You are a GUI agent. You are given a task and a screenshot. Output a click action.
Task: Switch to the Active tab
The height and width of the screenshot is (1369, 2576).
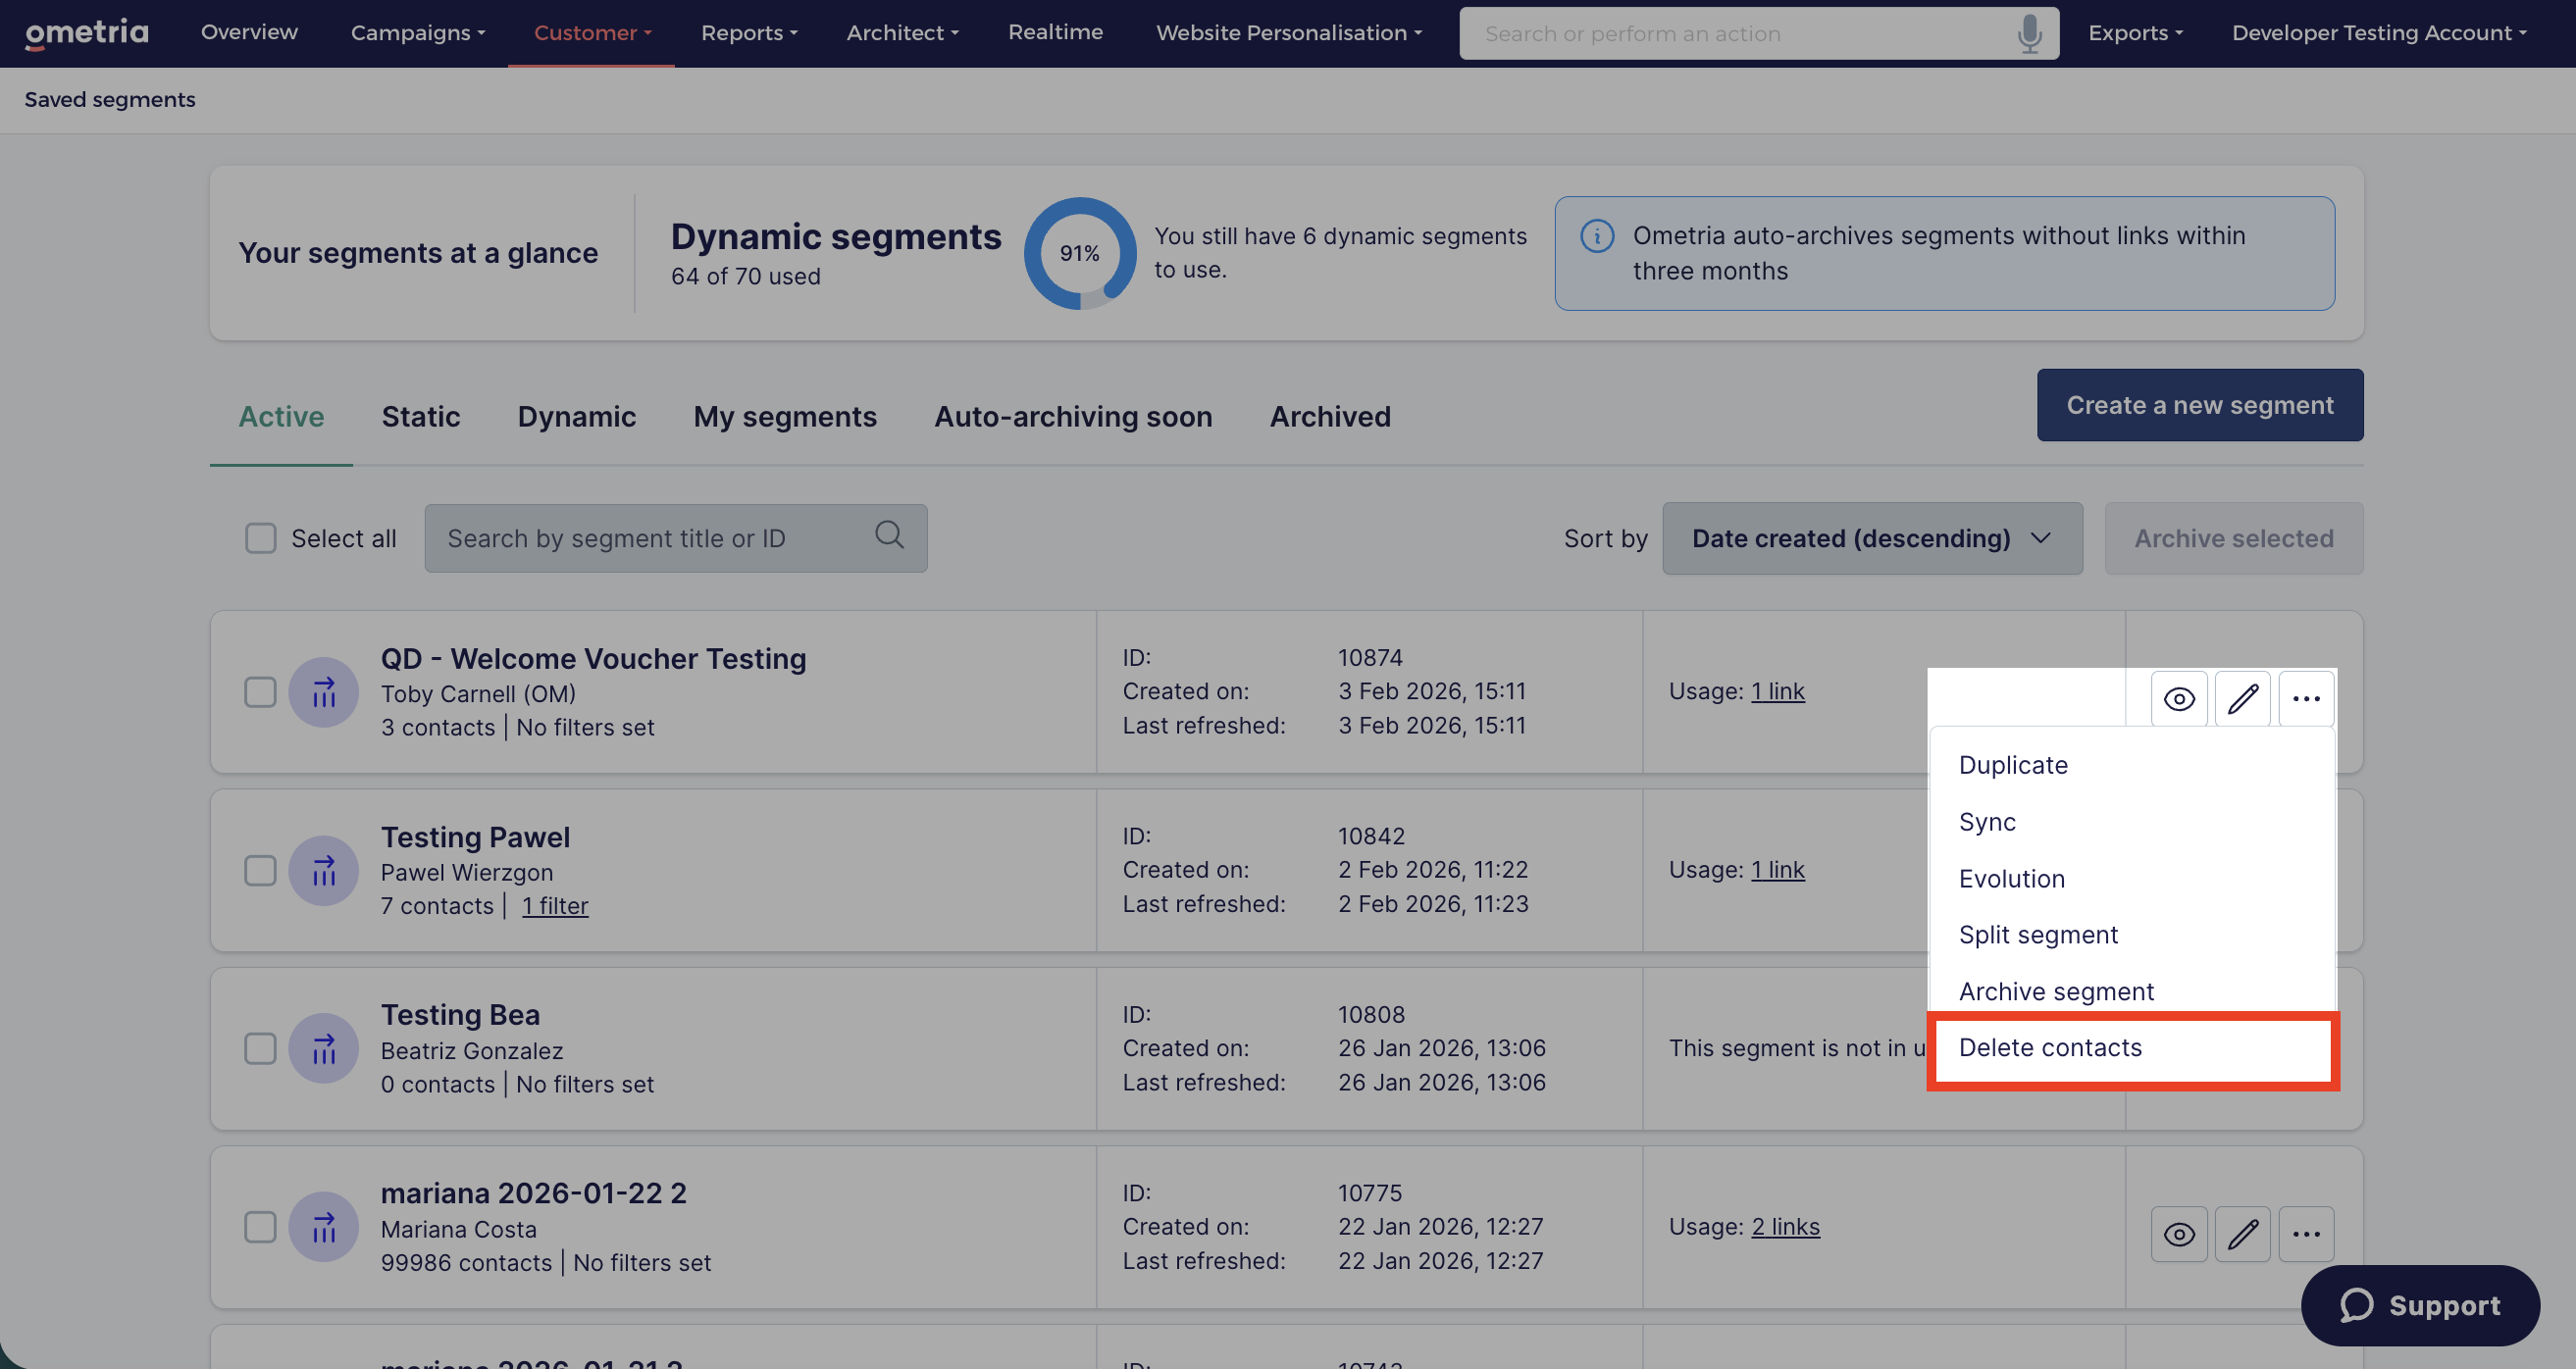[x=281, y=416]
